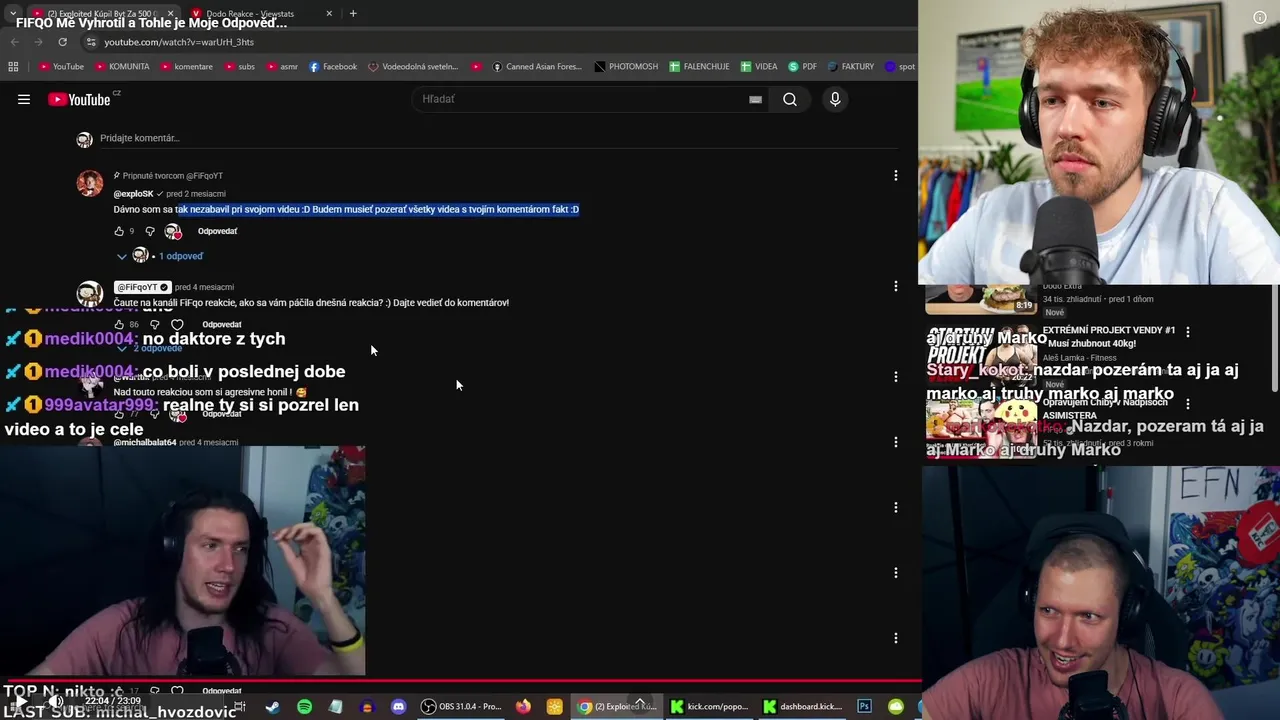The height and width of the screenshot is (720, 1280).
Task: Switch to OBS 31.0.4 taskbar window
Action: [x=462, y=707]
